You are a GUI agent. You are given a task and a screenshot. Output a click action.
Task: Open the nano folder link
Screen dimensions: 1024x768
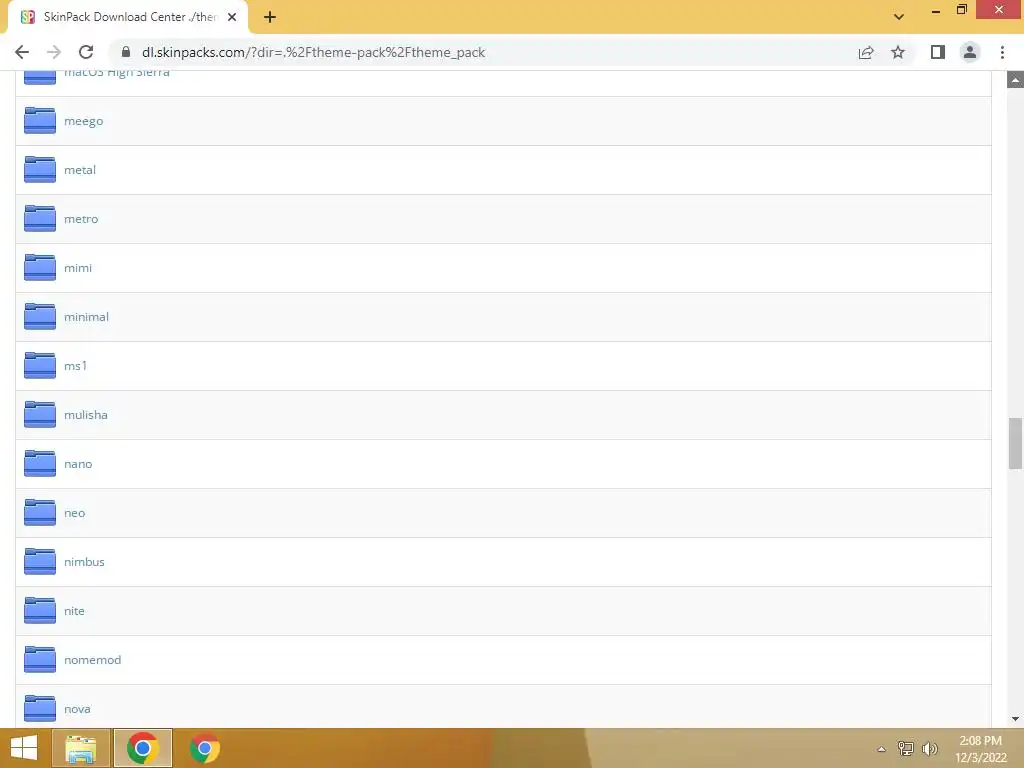[x=78, y=464]
